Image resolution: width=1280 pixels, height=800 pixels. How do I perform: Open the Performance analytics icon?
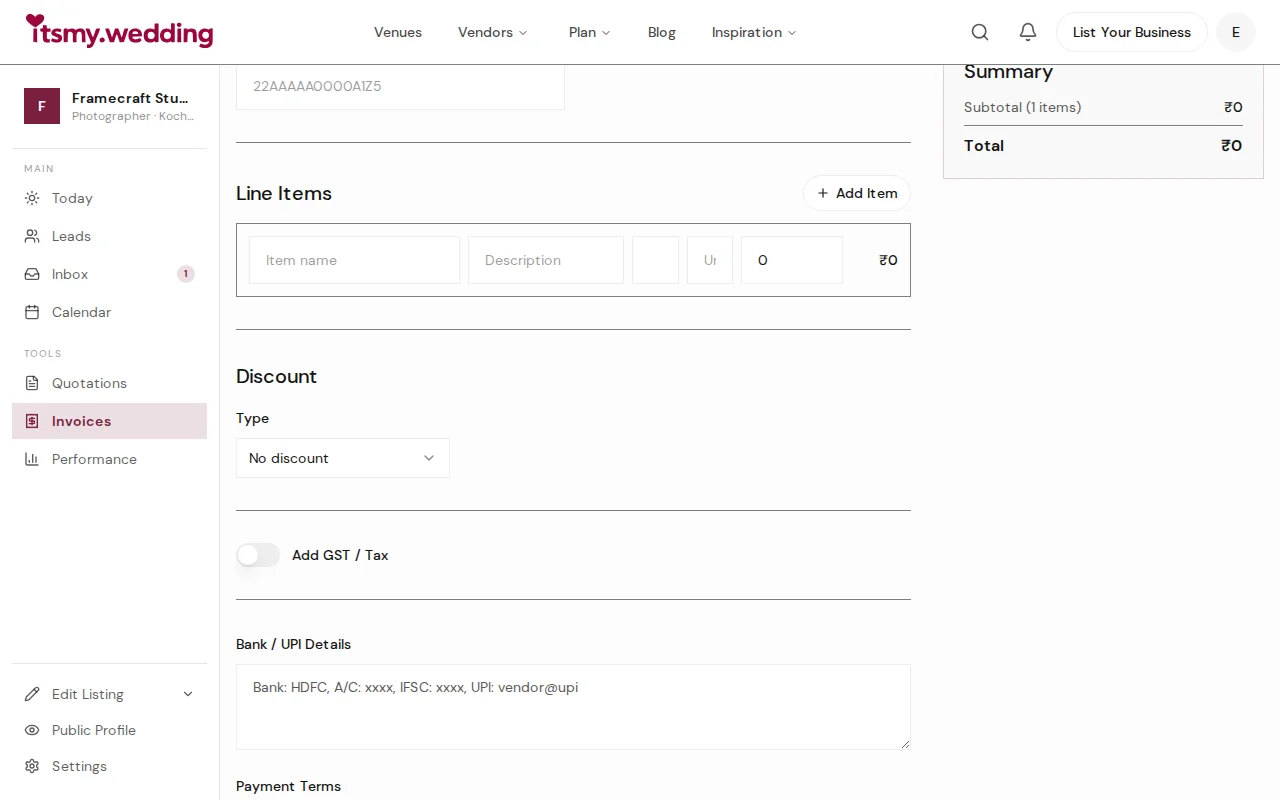[33, 459]
